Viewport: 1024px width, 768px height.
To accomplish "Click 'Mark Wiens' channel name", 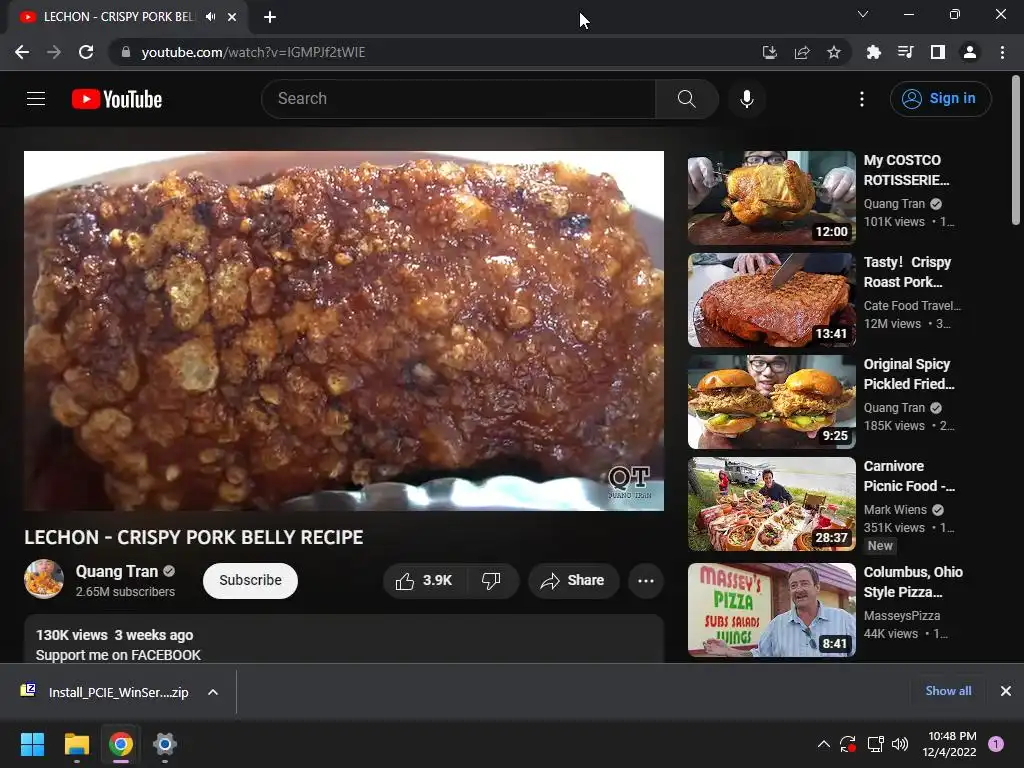I will [x=895, y=510].
